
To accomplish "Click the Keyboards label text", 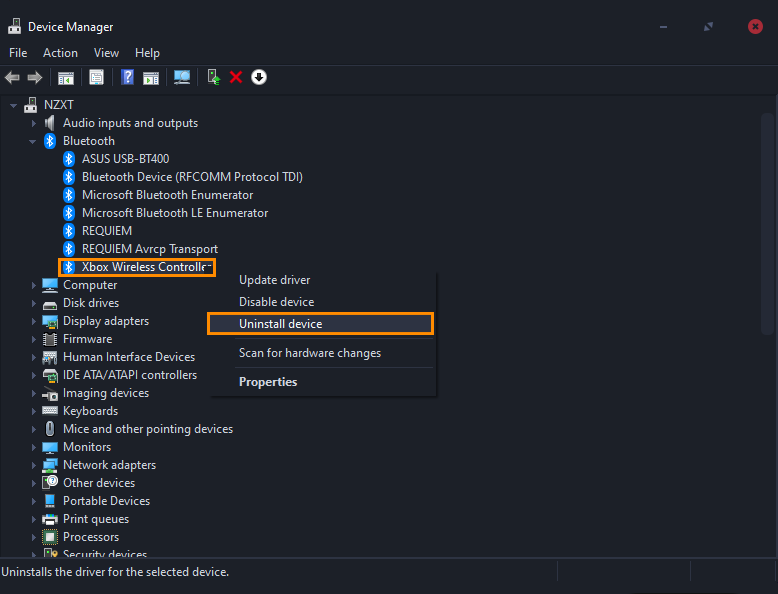I will 90,411.
